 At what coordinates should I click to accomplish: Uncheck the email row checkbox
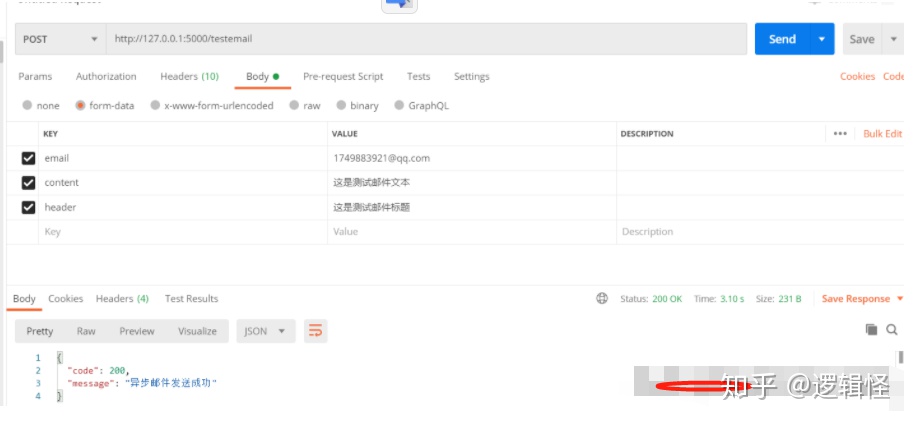[28, 158]
